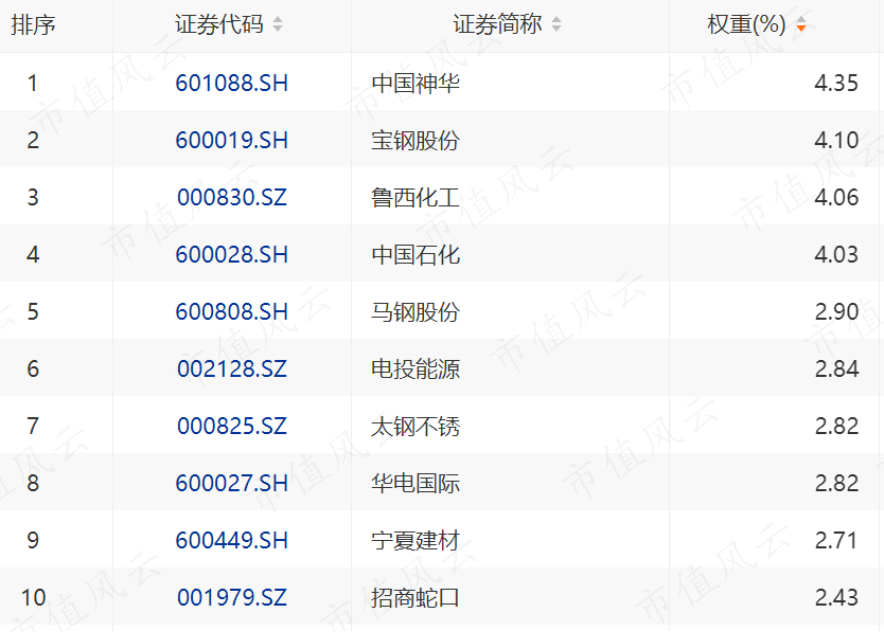Open stock code 001979.SZ
884x632 pixels.
(x=232, y=598)
